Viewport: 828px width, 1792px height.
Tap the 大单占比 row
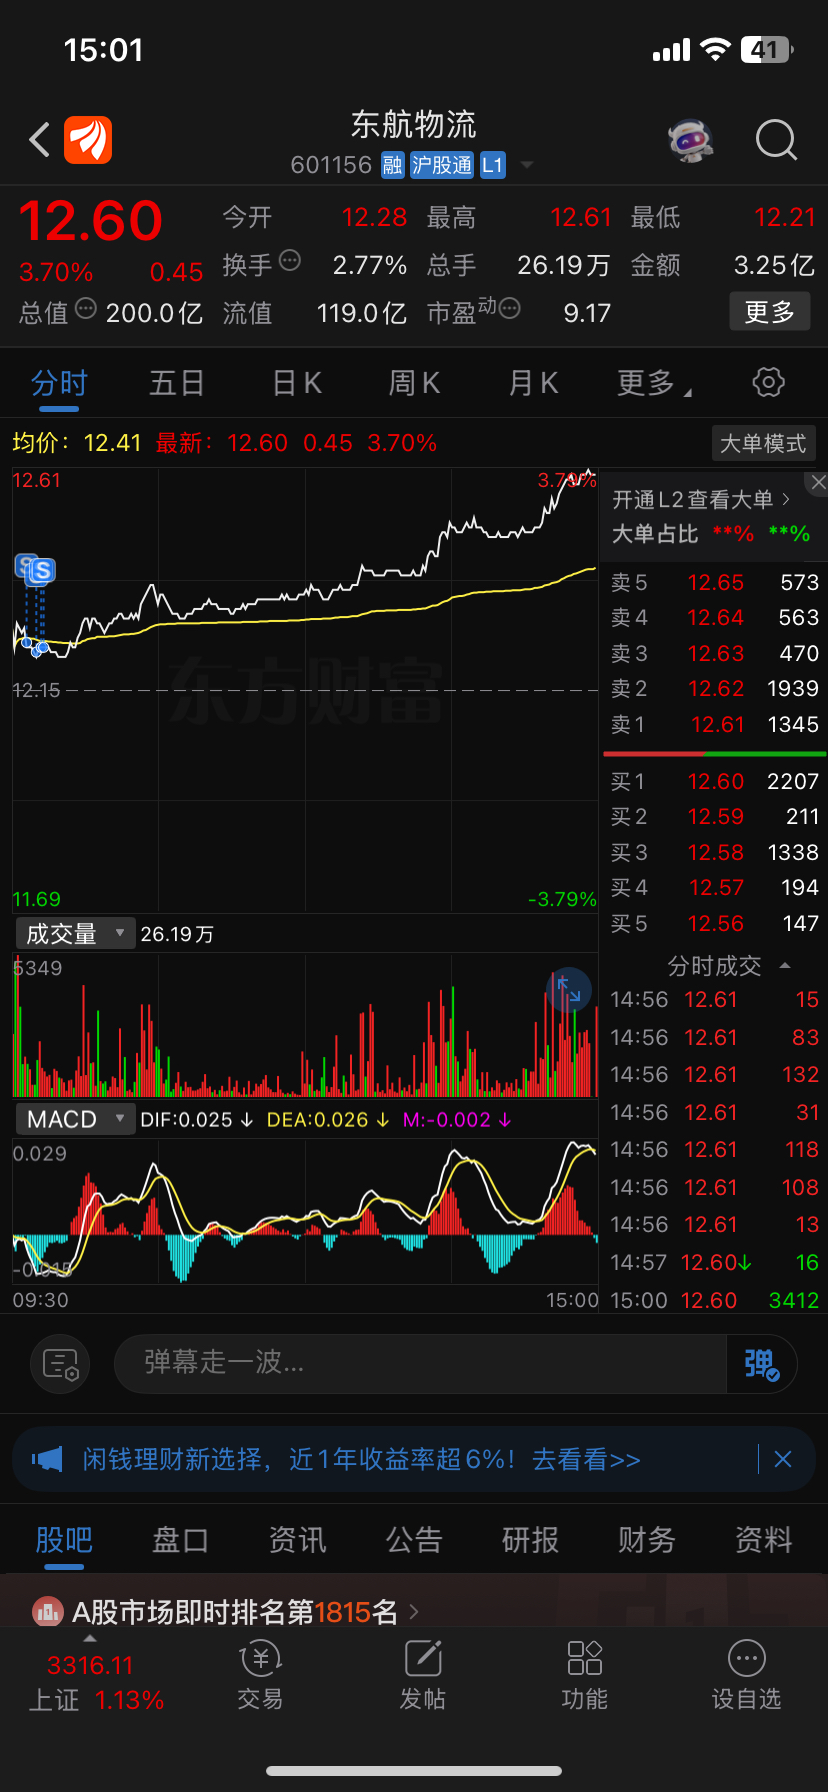pos(711,534)
